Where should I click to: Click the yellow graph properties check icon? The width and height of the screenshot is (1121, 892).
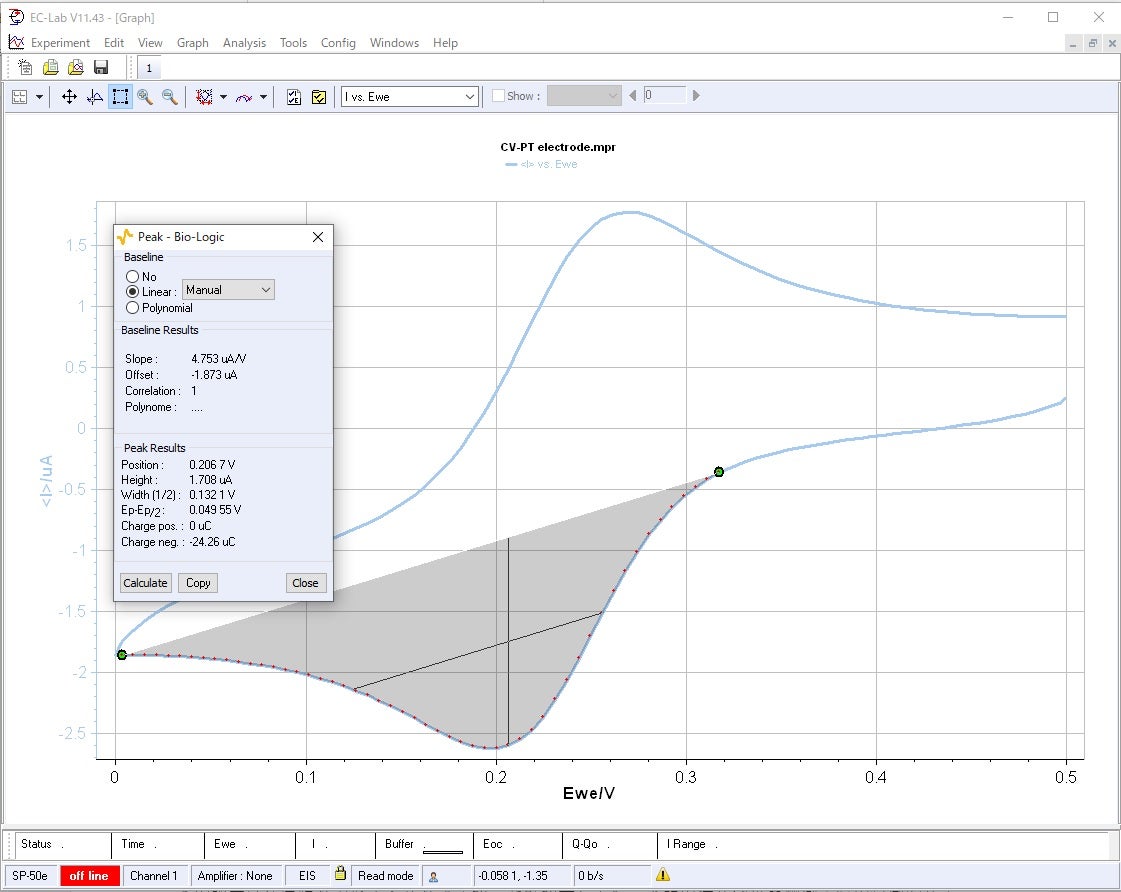(319, 96)
